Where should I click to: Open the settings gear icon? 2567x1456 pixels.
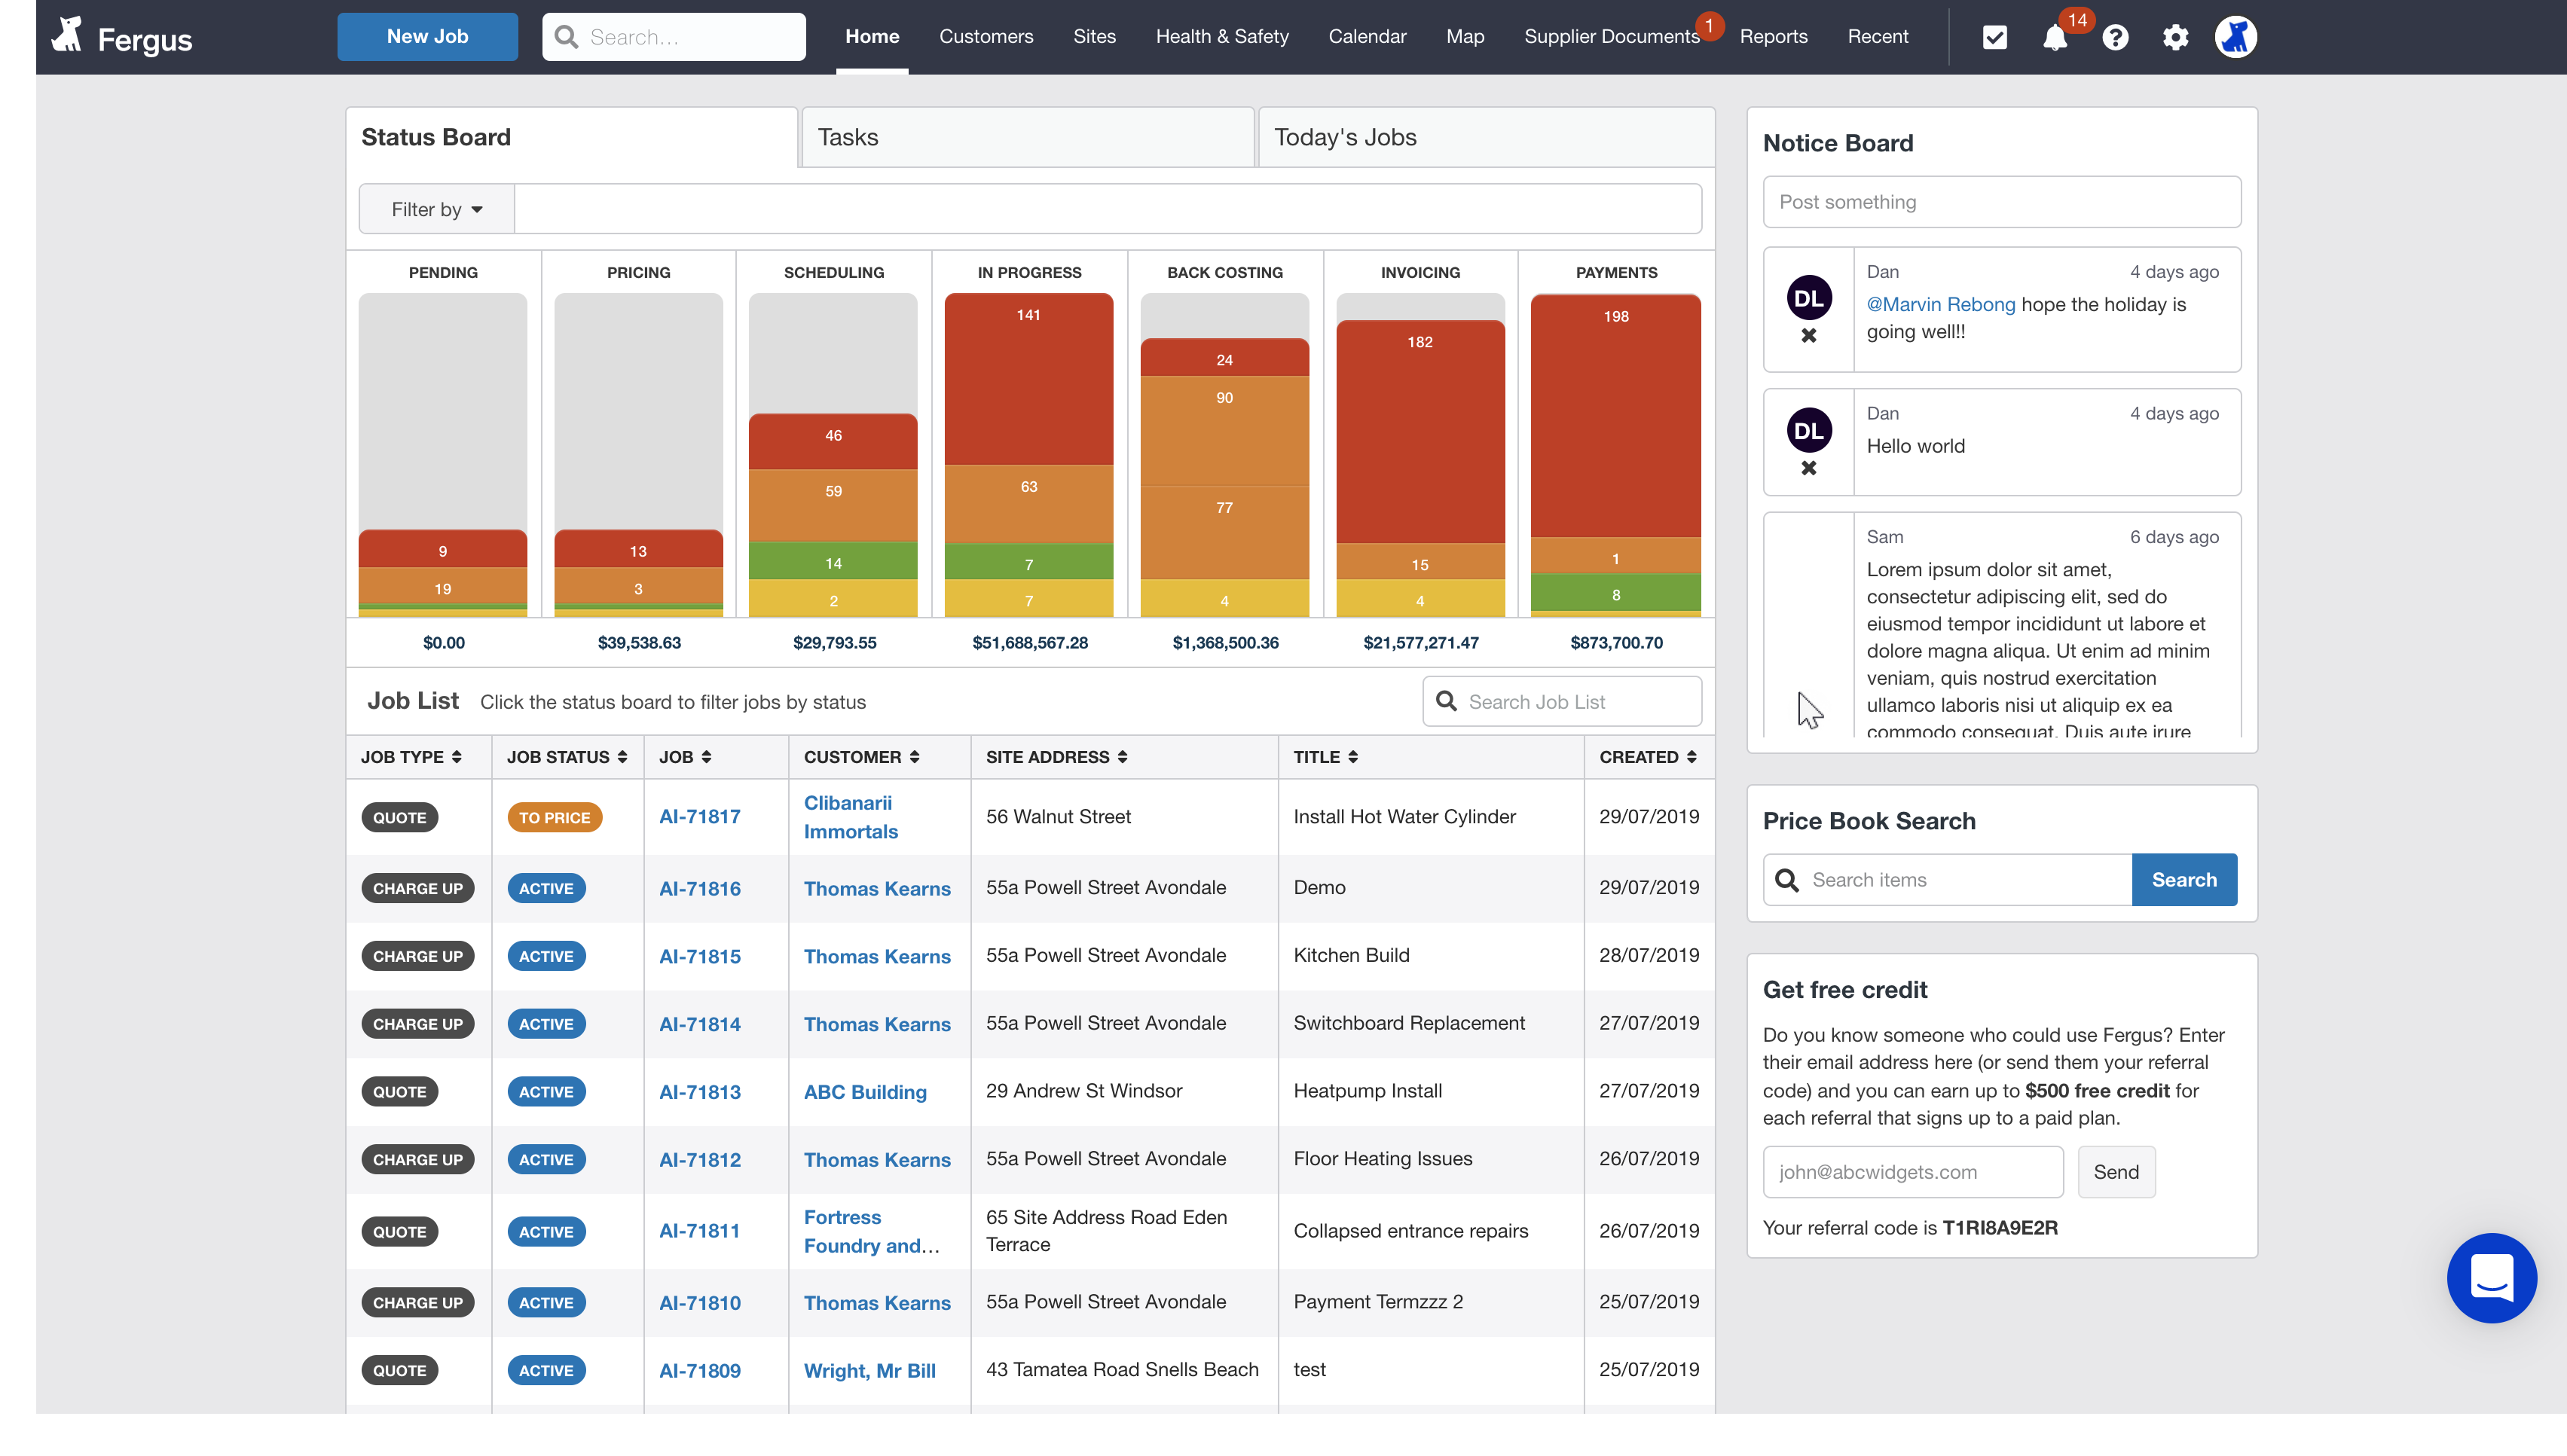[2175, 37]
